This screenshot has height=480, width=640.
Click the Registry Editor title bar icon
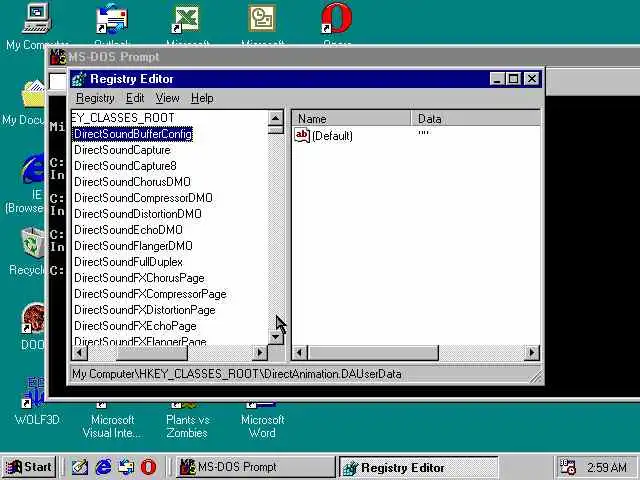(79, 79)
